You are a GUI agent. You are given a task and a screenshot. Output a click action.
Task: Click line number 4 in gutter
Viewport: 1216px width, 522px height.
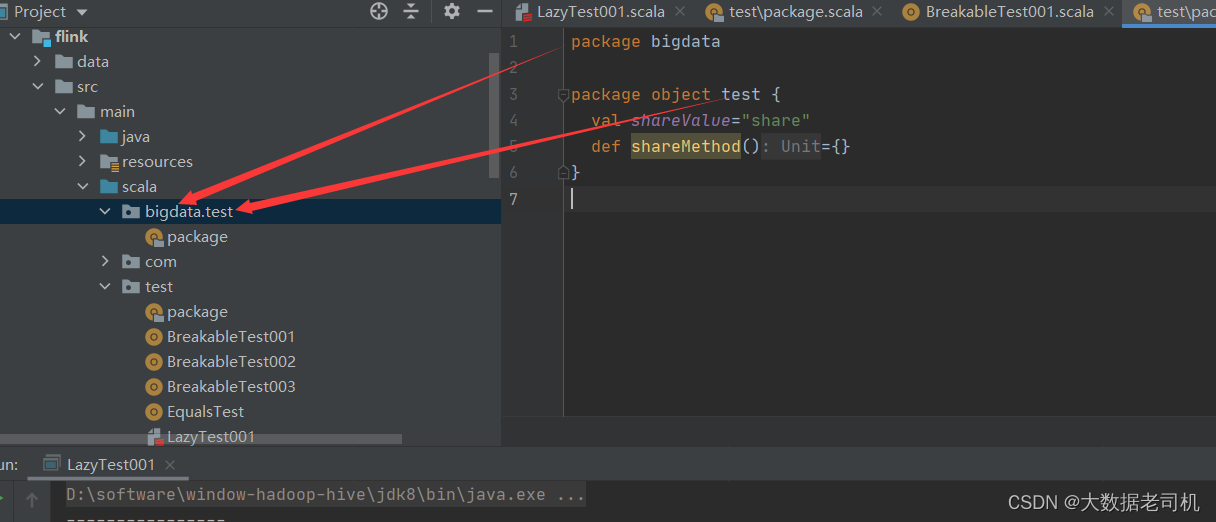513,121
